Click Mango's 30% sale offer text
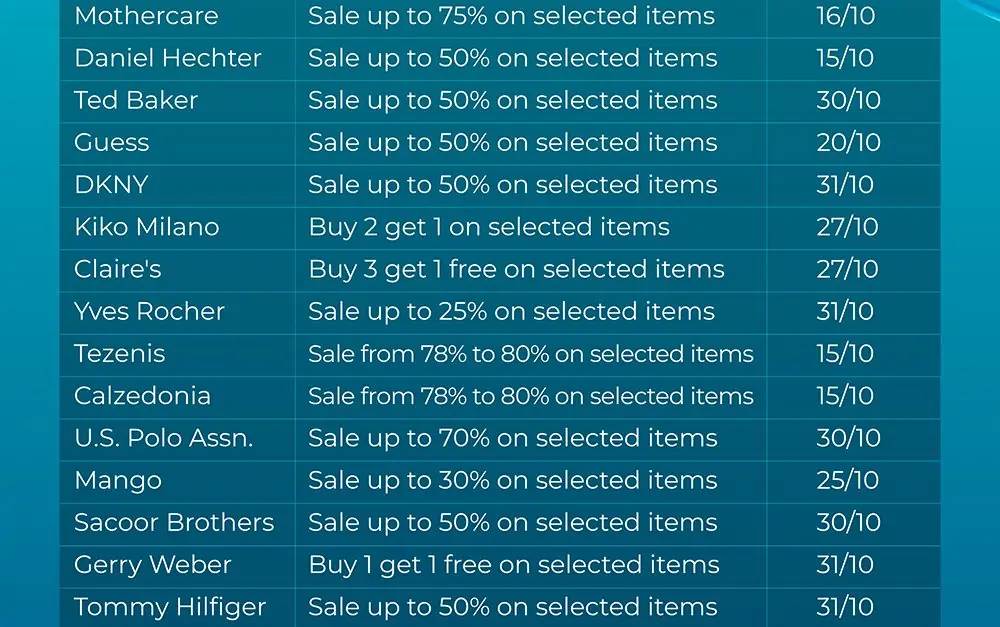Viewport: 1000px width, 627px height. [513, 480]
